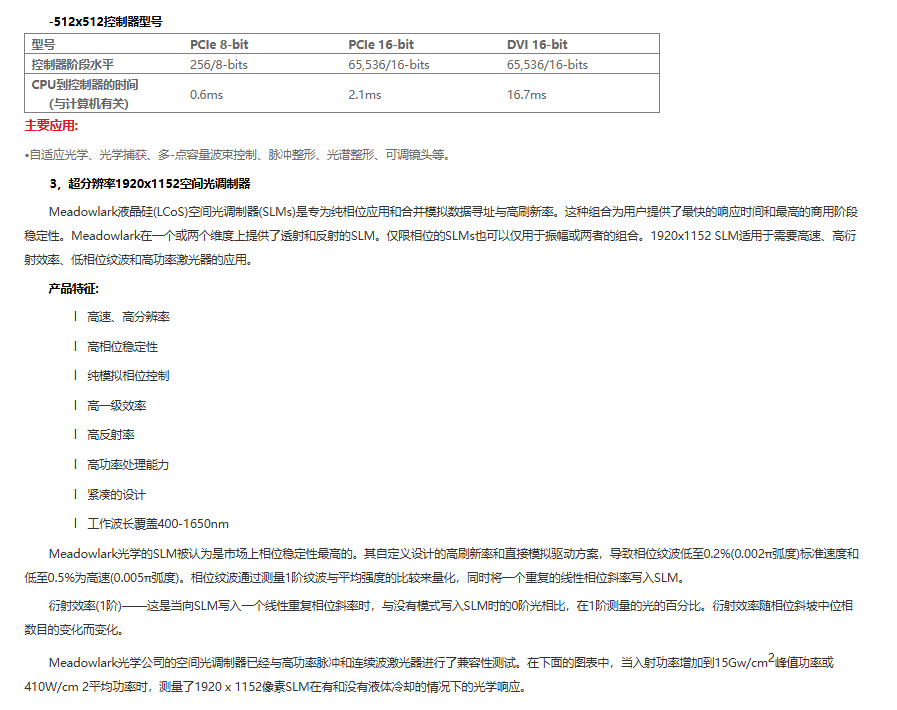Image resolution: width=897 pixels, height=710 pixels.
Task: Click the "PCIe 16-bit" table column header
Action: [x=381, y=45]
